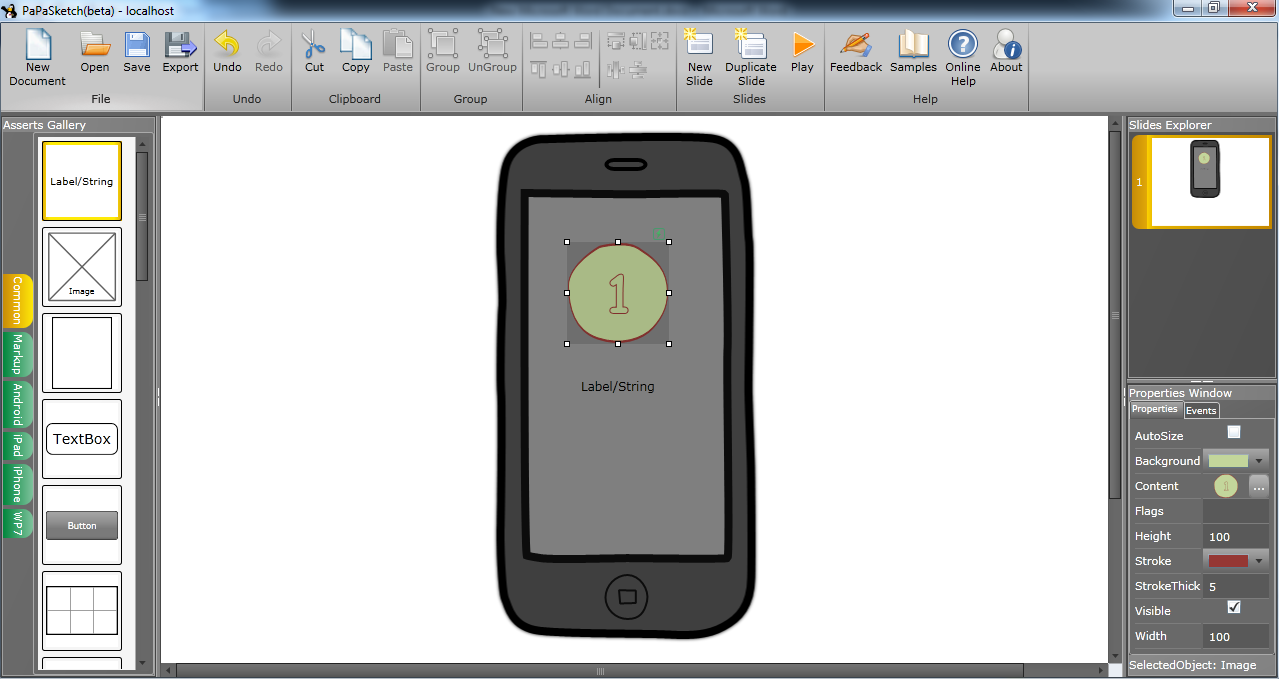Click the red Stroke color swatch
This screenshot has height=679, width=1279.
point(1228,561)
